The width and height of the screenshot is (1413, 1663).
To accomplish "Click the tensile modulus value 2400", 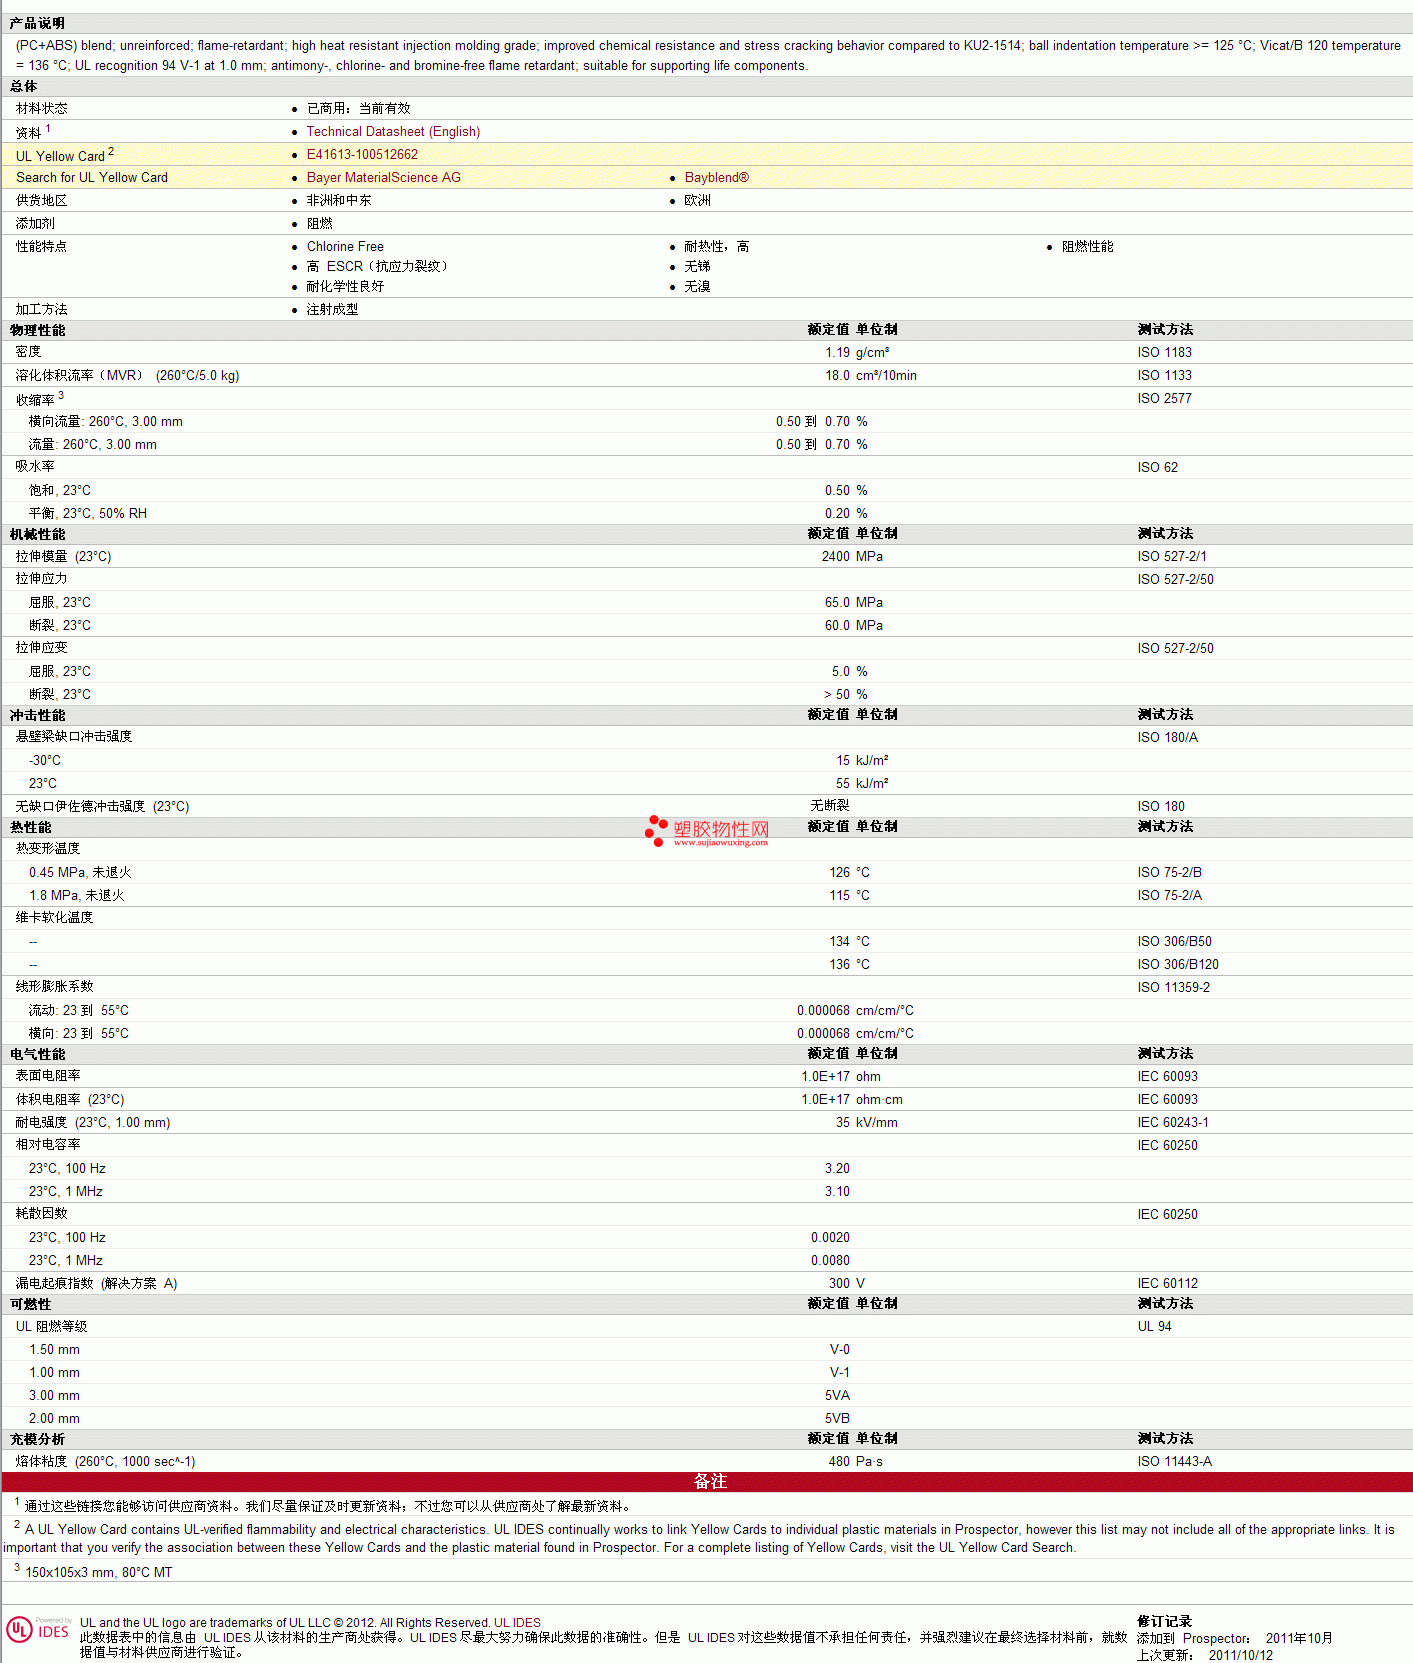I will pos(836,556).
